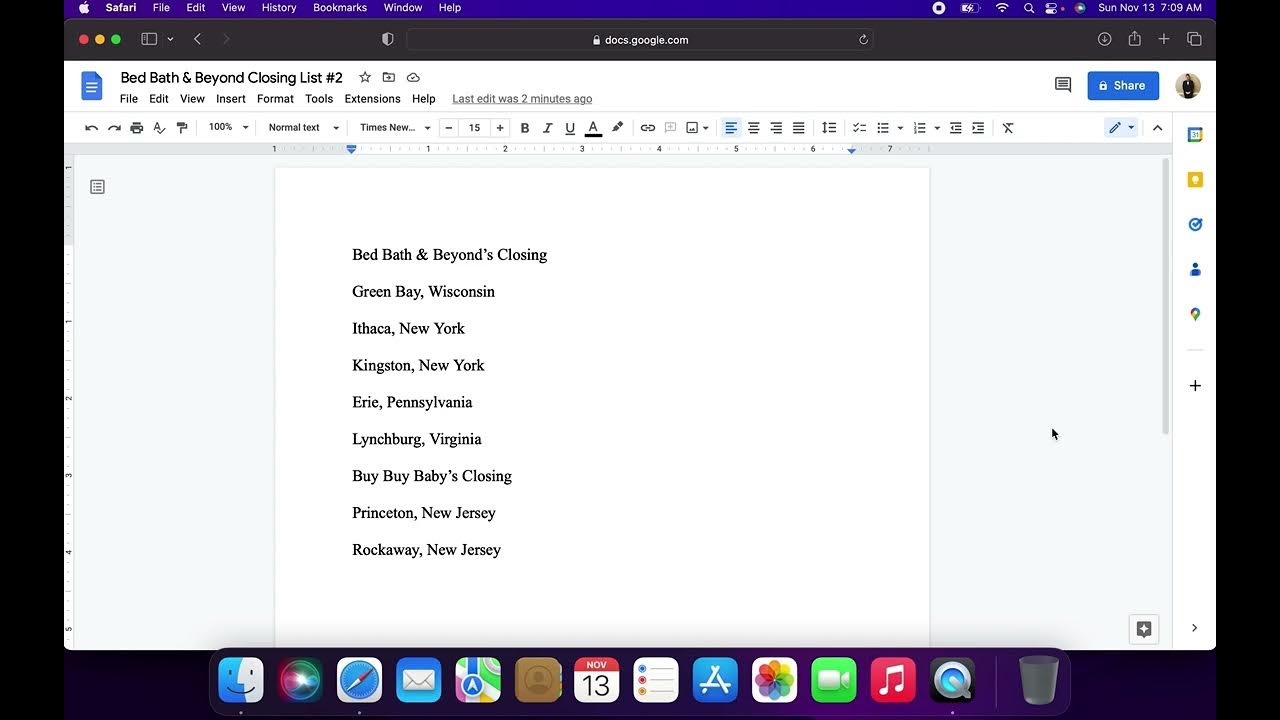Open the File menu in Docs
The image size is (1280, 720).
point(129,99)
